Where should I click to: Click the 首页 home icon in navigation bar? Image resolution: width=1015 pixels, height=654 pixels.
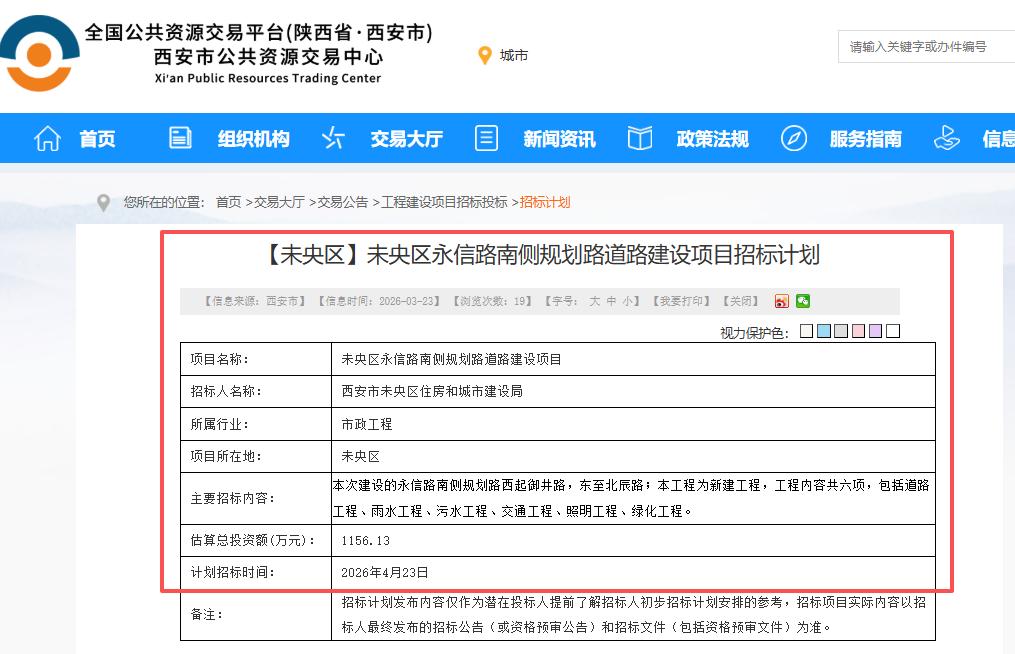tap(46, 138)
